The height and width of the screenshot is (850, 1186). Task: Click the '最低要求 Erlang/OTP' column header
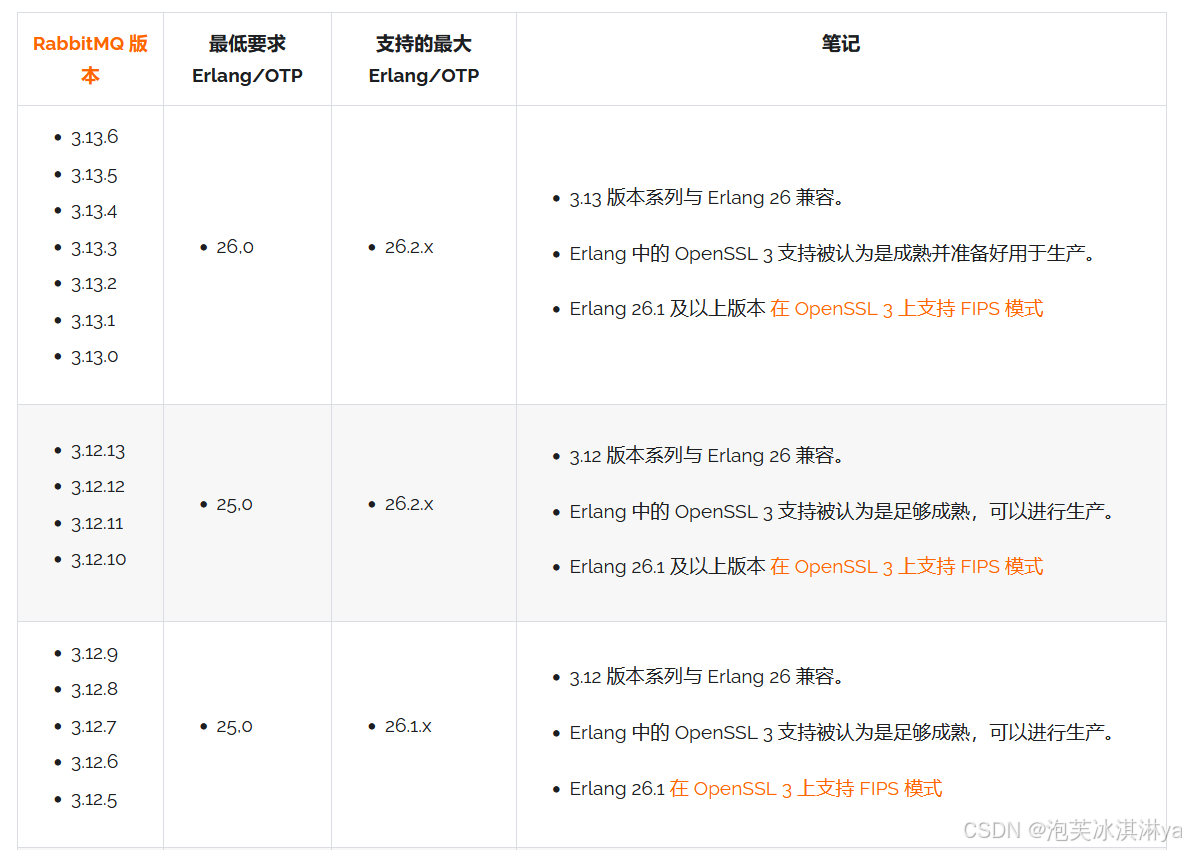pos(247,59)
